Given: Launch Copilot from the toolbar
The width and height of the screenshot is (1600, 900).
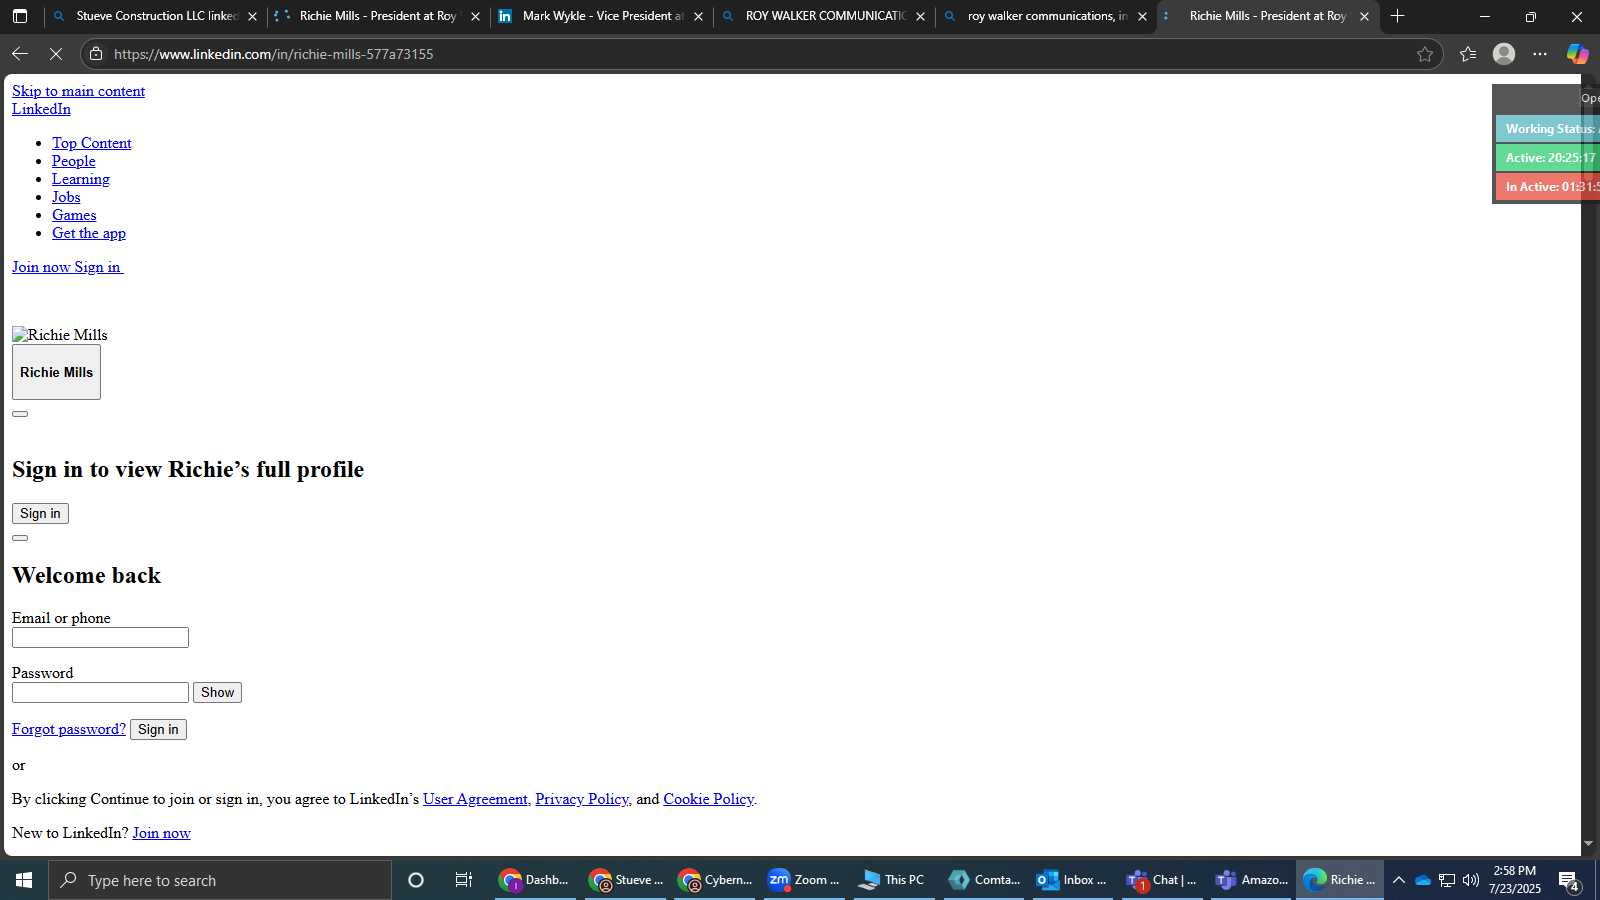Looking at the screenshot, I should coord(1577,54).
